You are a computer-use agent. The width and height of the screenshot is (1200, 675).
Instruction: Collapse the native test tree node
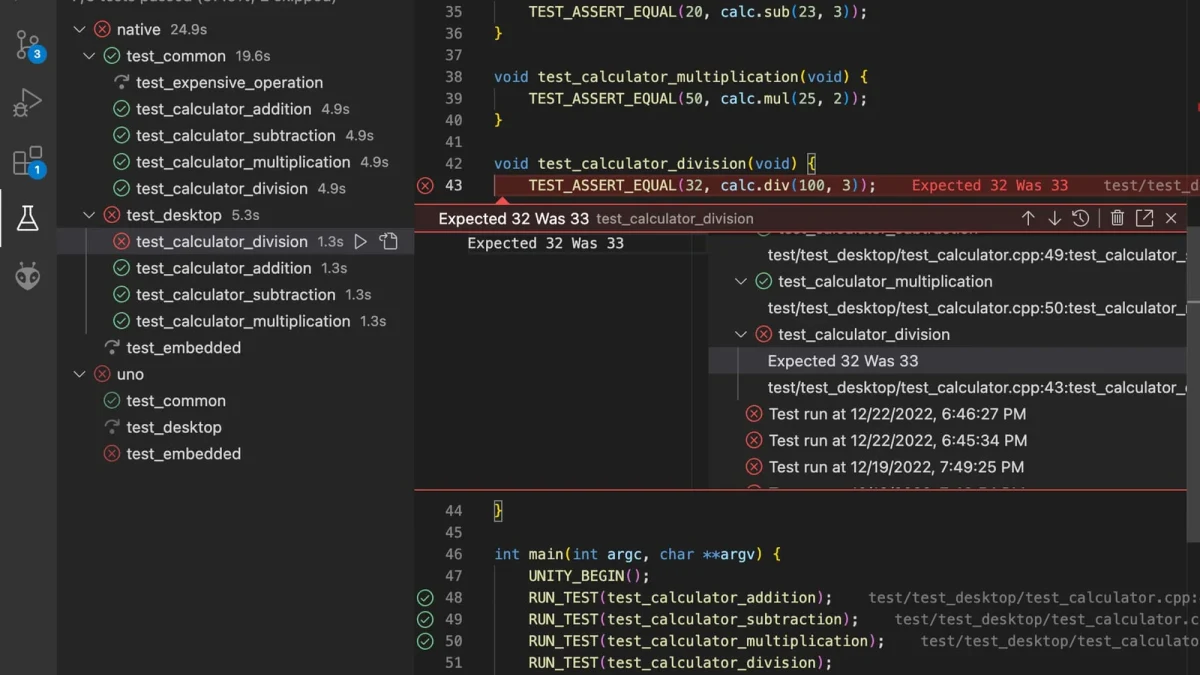[x=80, y=30]
